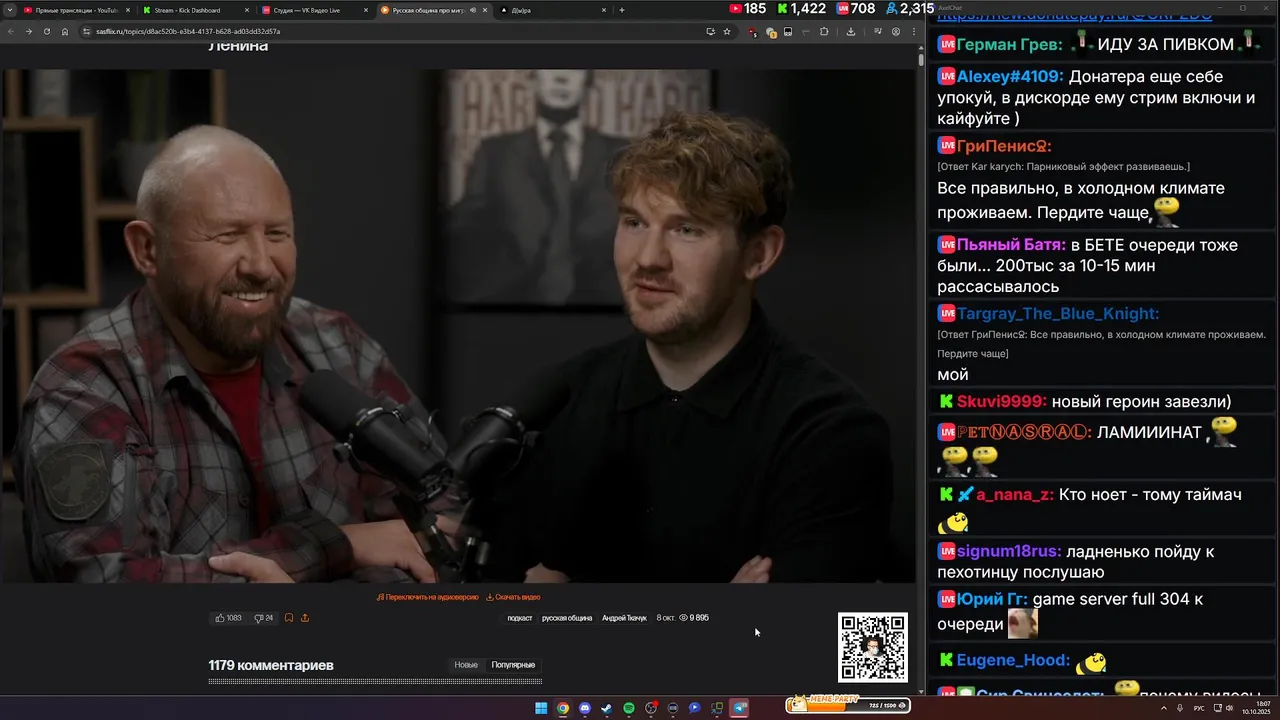Click Герман Грев username in chat
Screen dimensions: 1280x720
click(x=1009, y=45)
